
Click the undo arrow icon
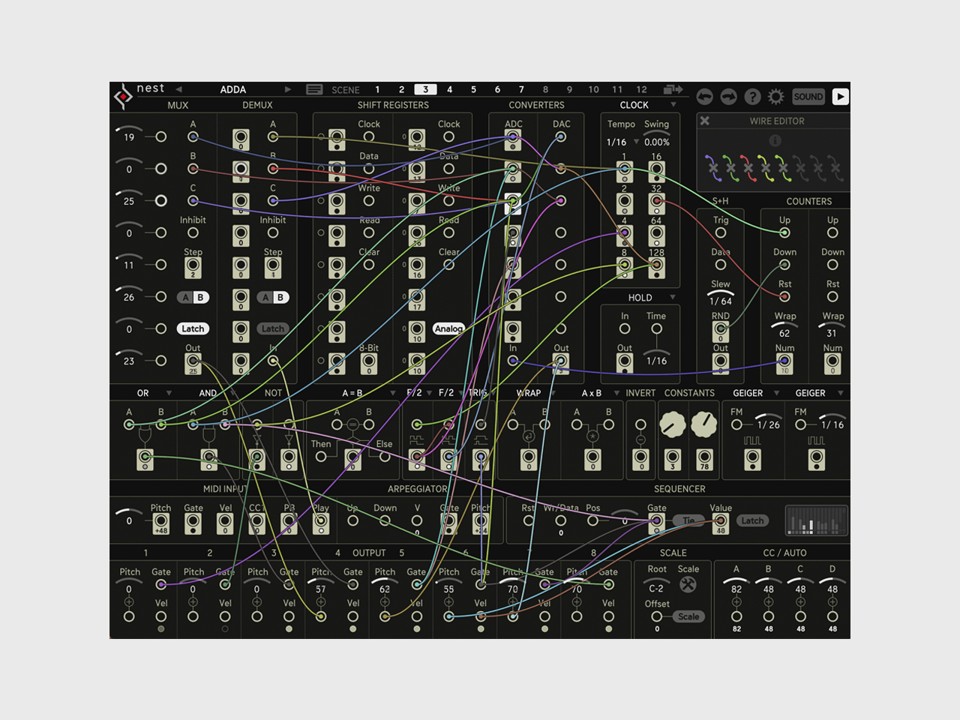pyautogui.click(x=705, y=97)
